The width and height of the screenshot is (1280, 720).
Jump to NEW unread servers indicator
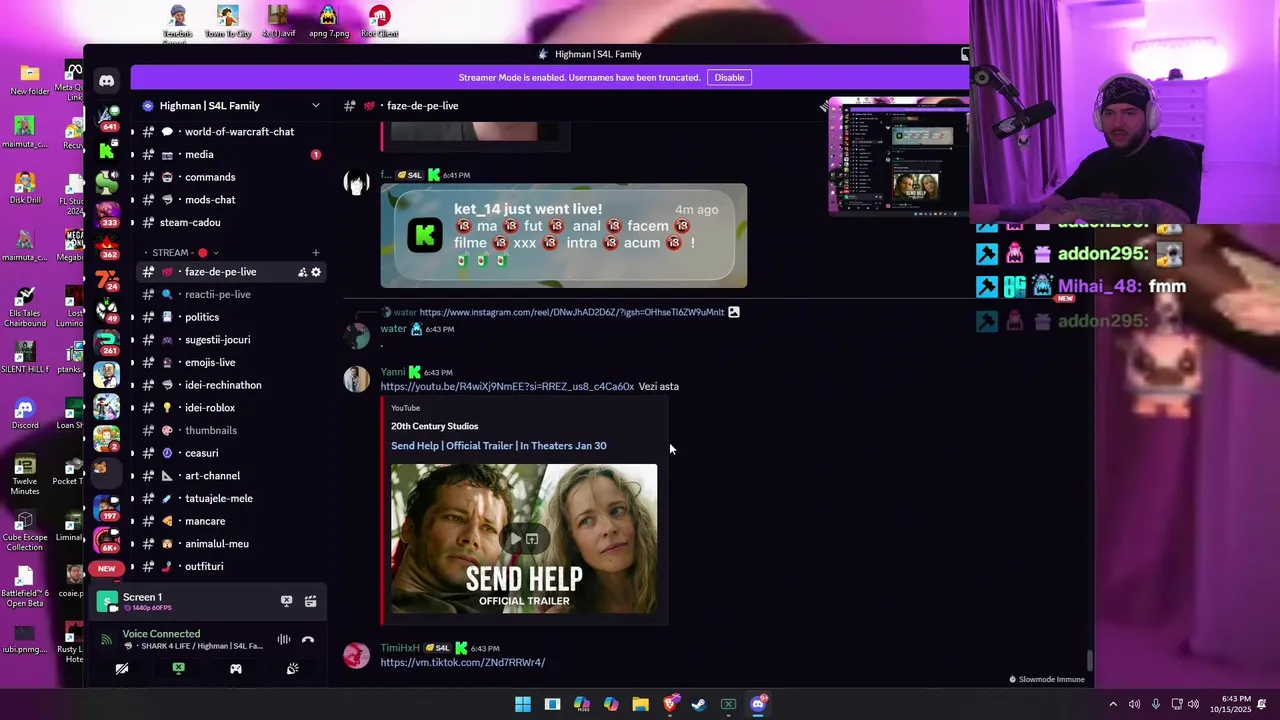click(x=106, y=568)
